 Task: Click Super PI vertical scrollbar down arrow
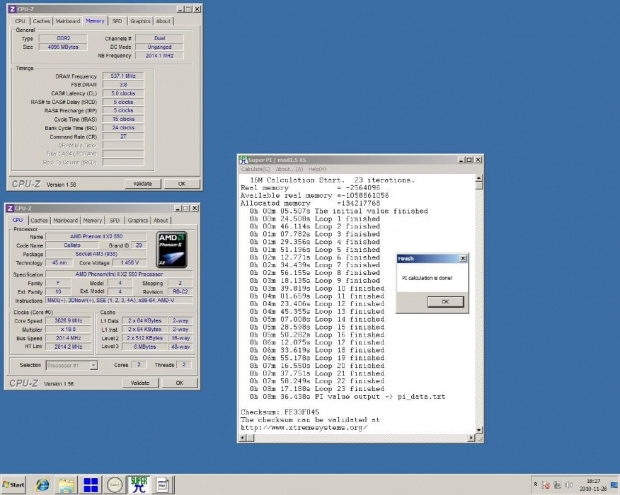point(479,430)
